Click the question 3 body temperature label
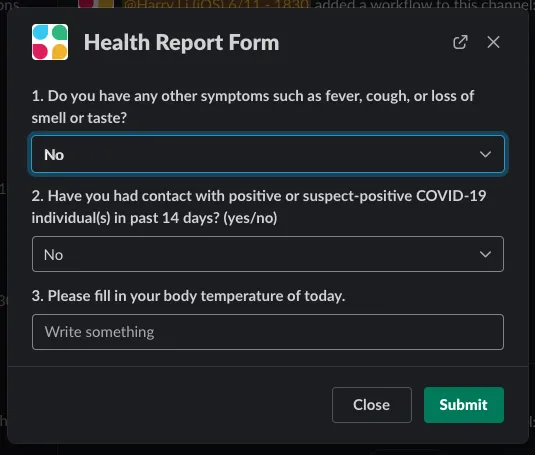This screenshot has width=535, height=455. click(x=188, y=296)
